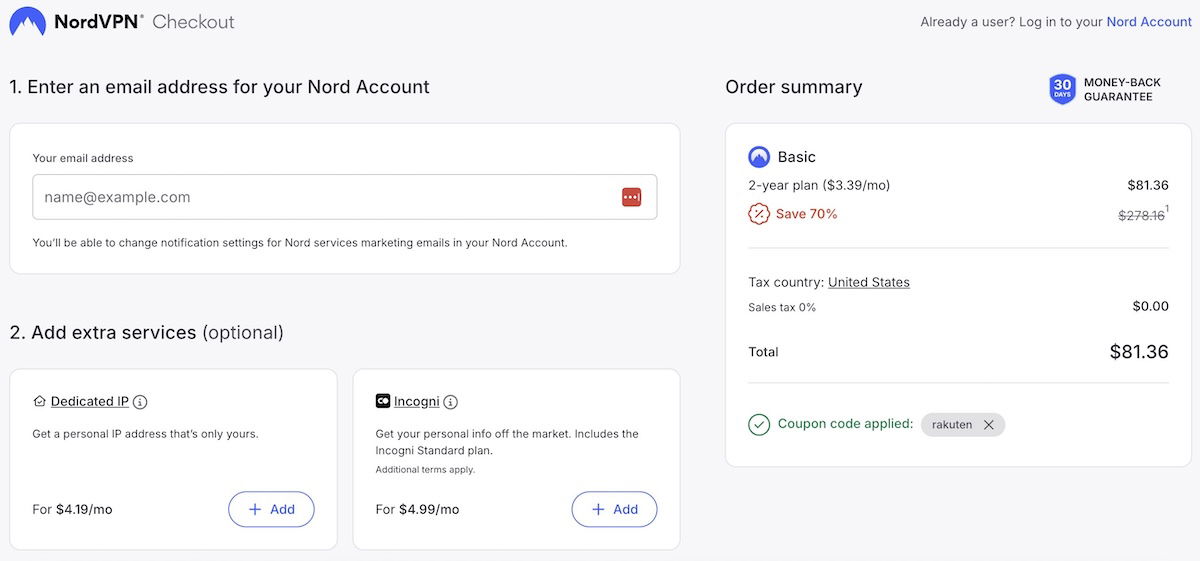Click the password manager icon in email field
Image resolution: width=1200 pixels, height=561 pixels.
[631, 197]
